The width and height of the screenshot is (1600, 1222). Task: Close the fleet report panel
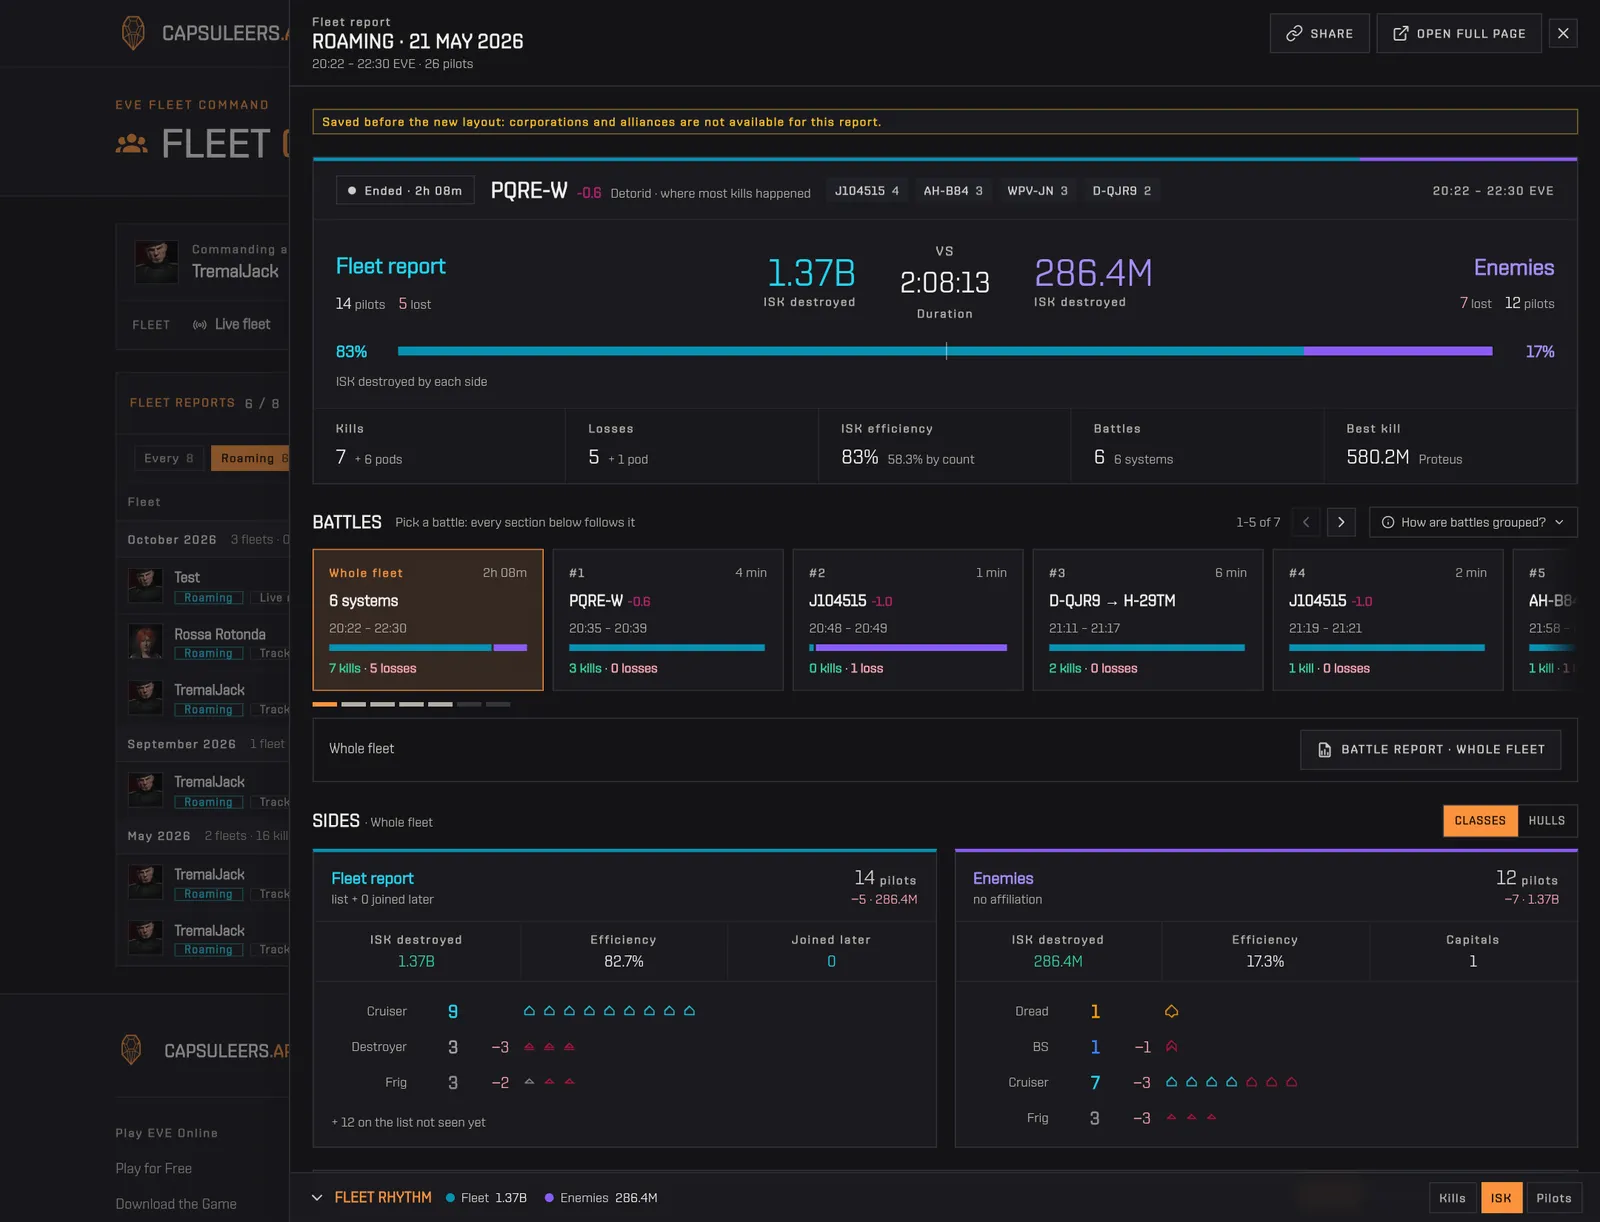coord(1563,33)
